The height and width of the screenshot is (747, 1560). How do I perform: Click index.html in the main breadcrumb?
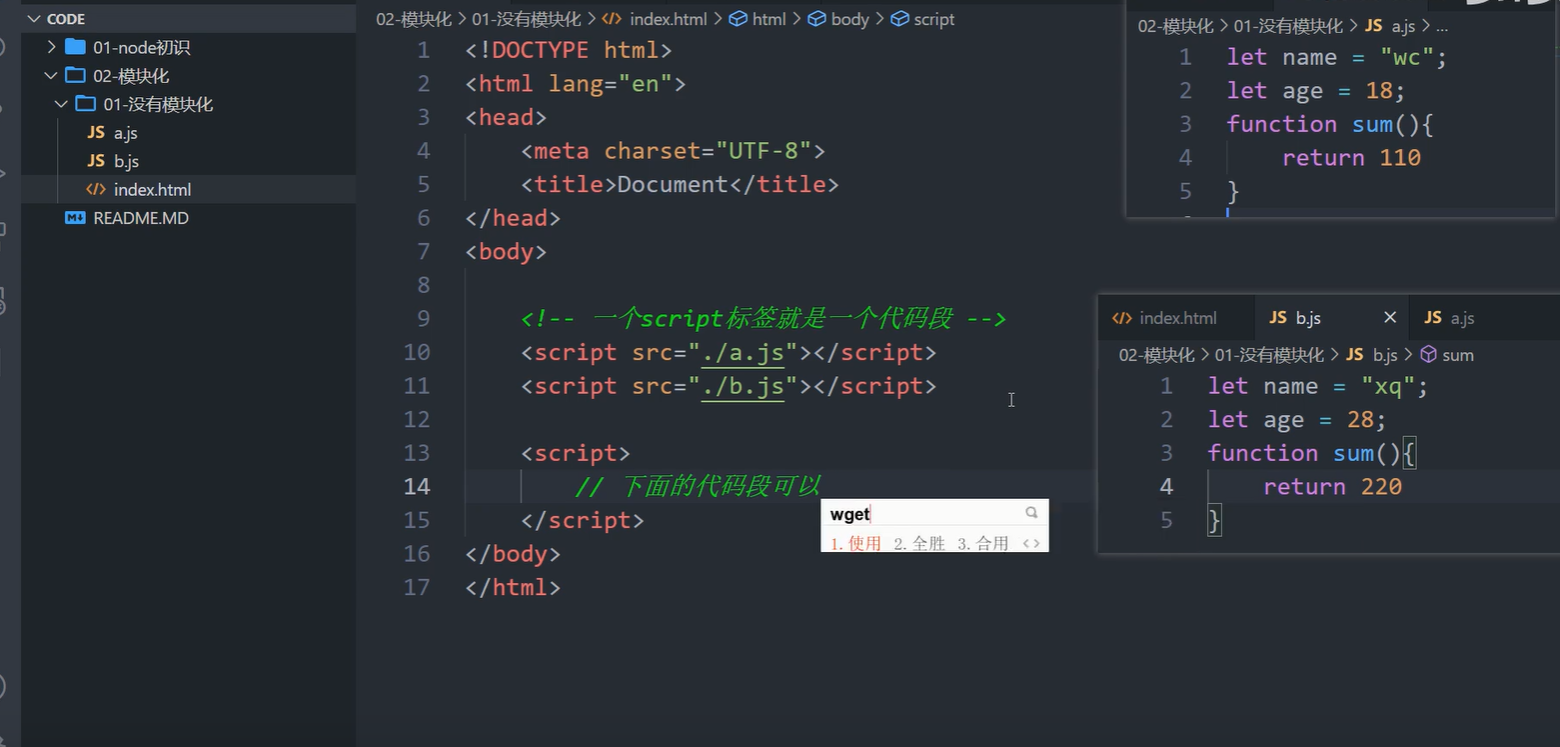click(x=668, y=19)
